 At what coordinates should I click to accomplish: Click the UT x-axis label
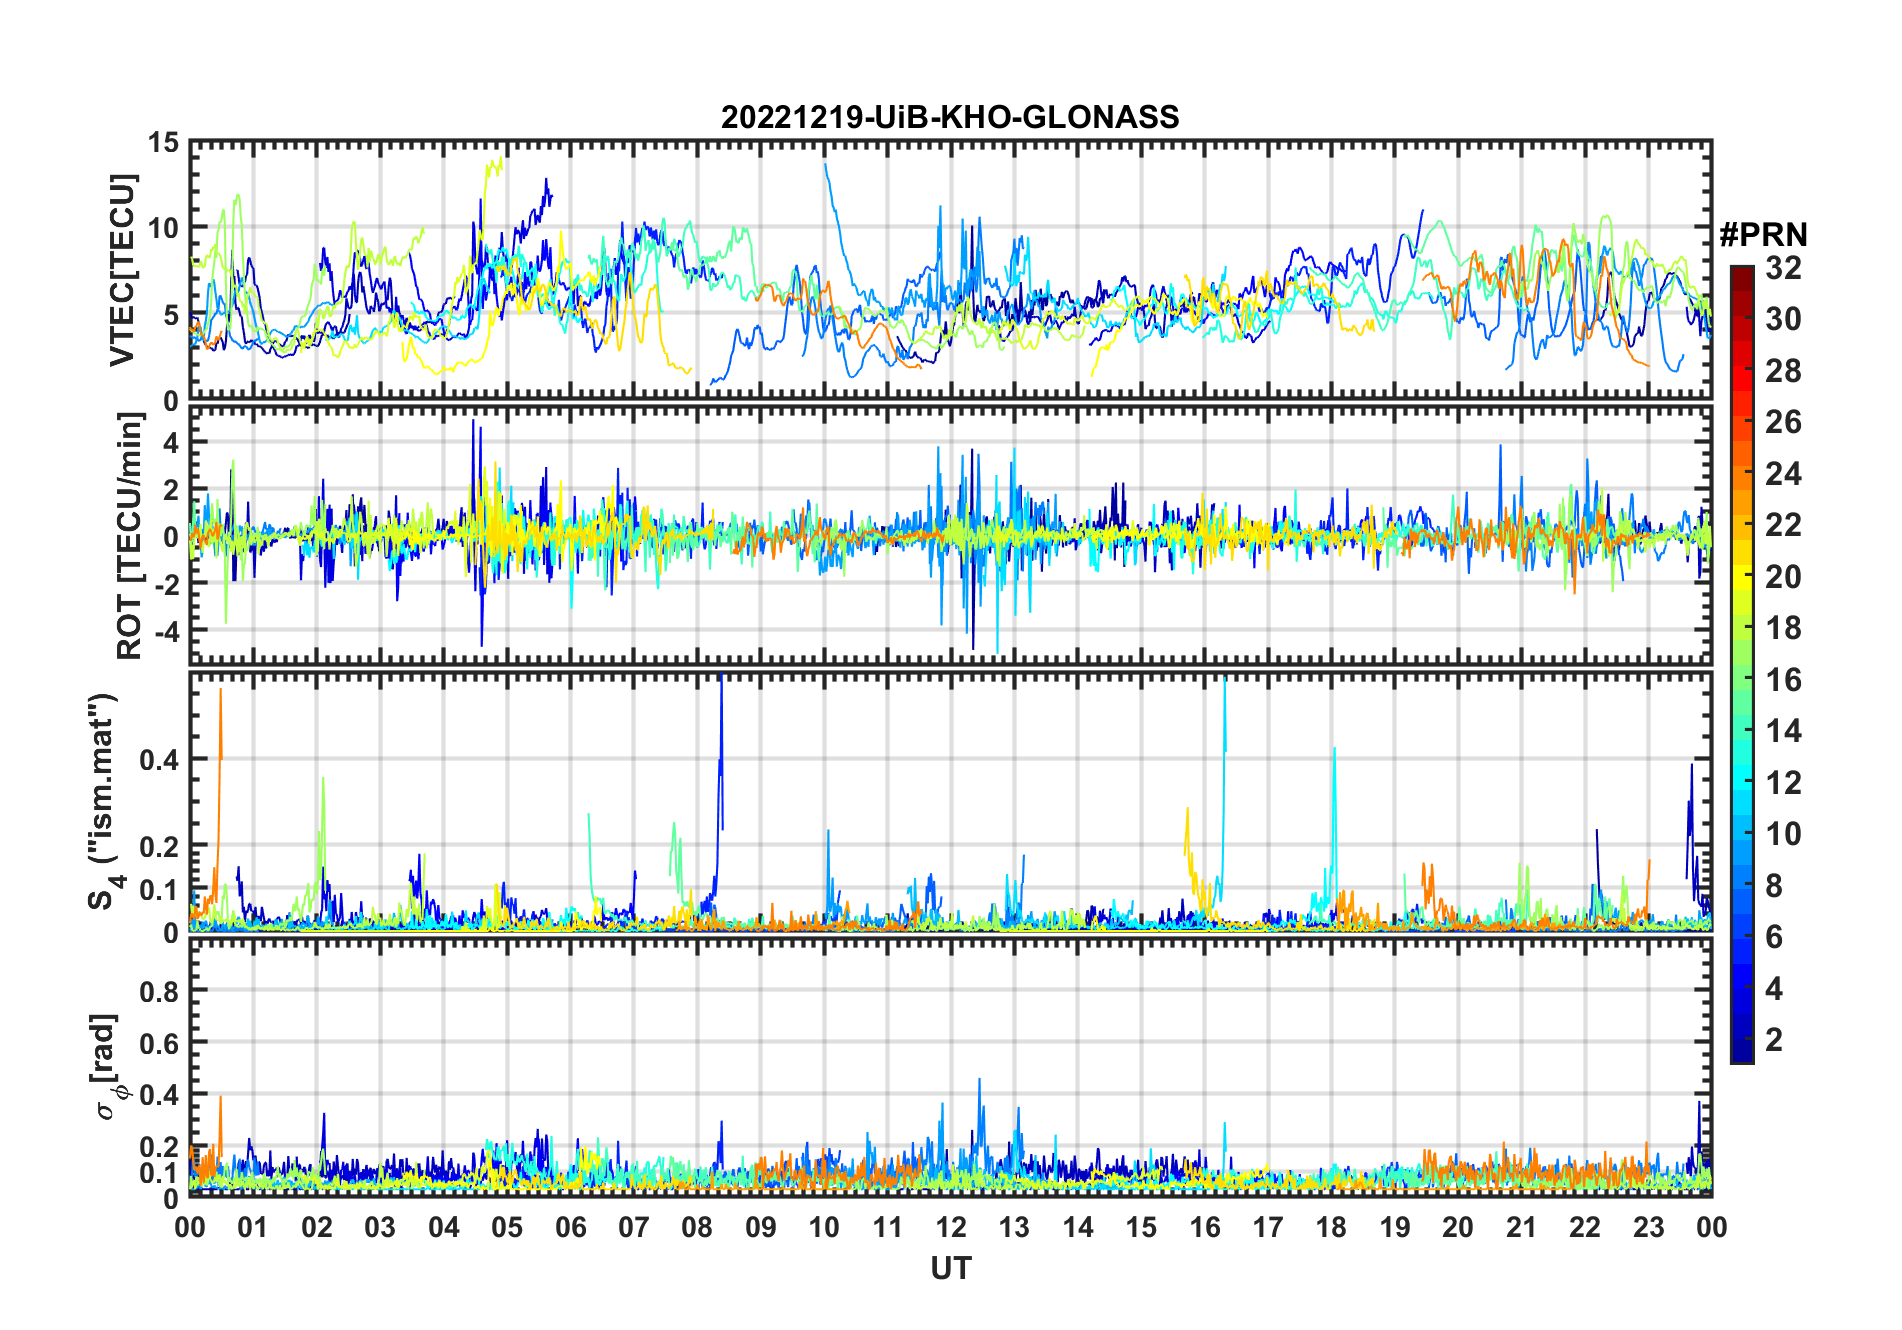(x=950, y=1269)
